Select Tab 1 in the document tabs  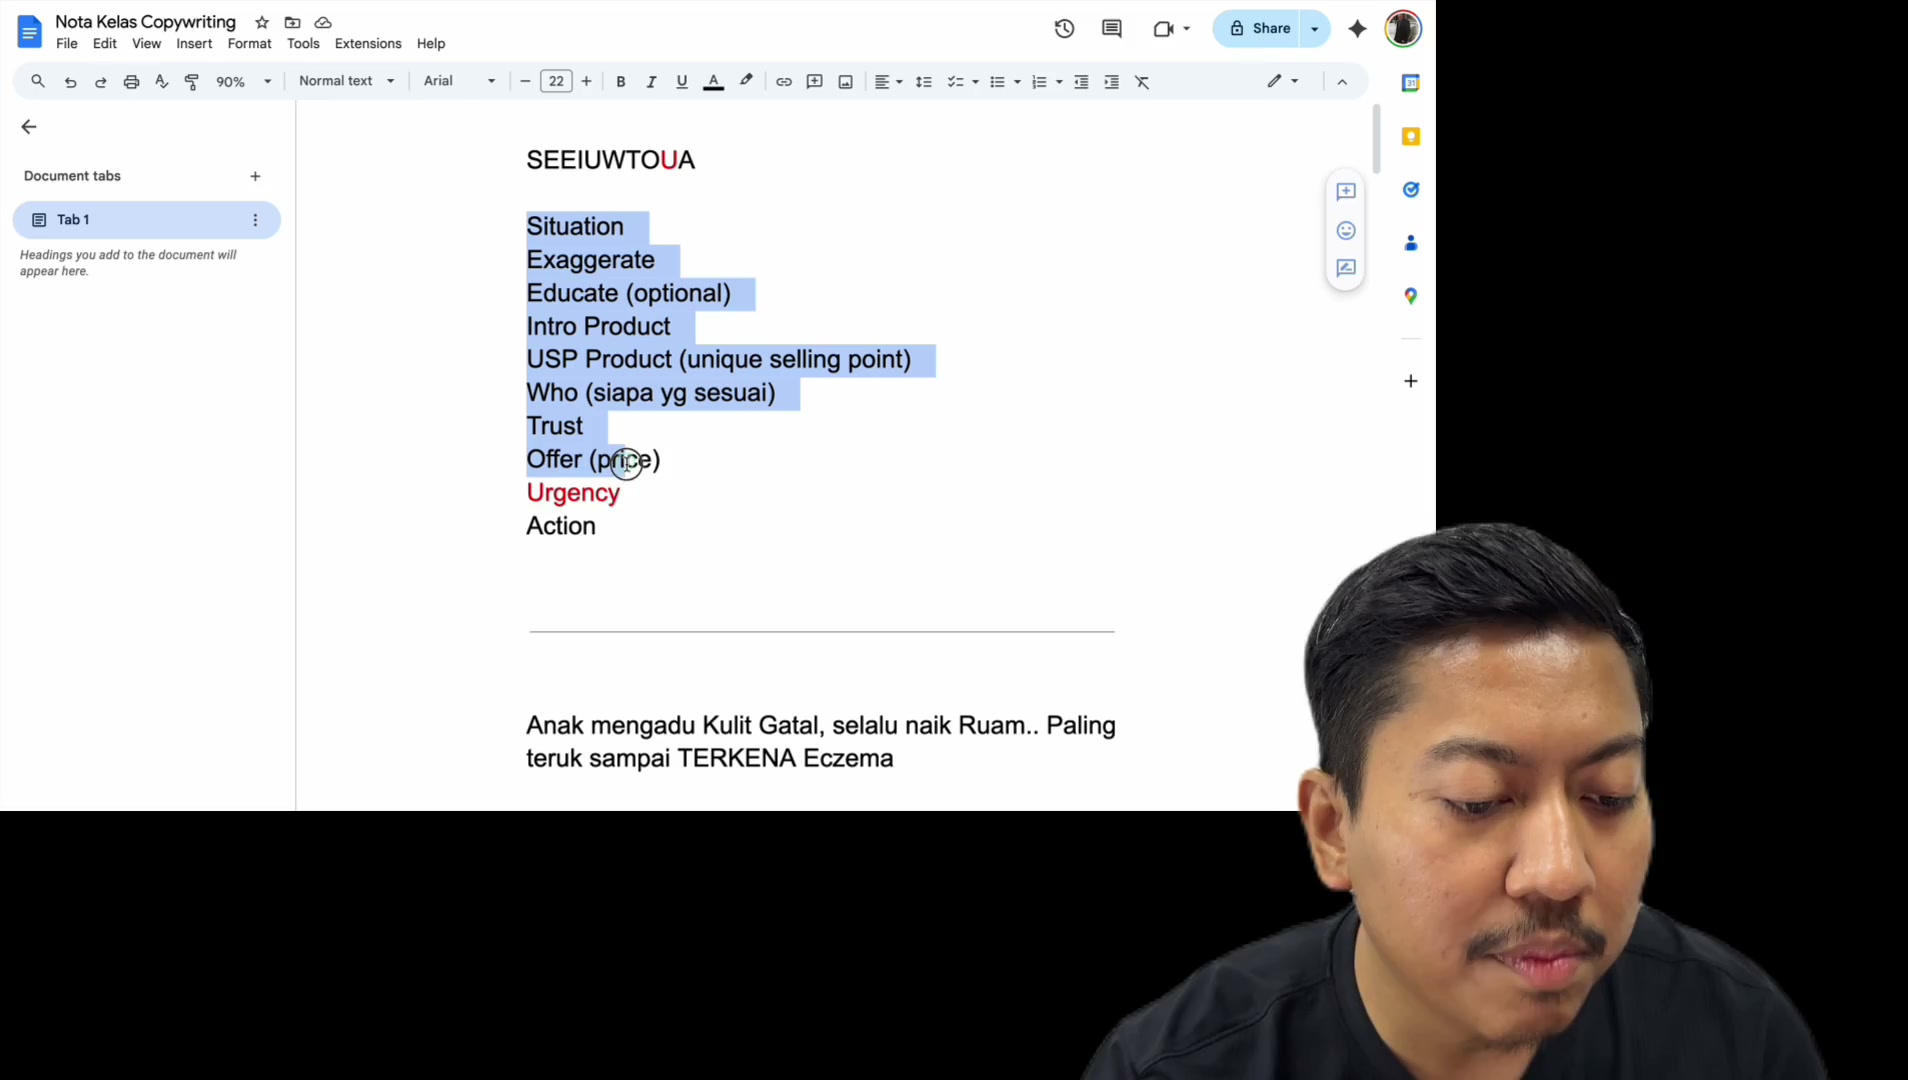pos(146,220)
